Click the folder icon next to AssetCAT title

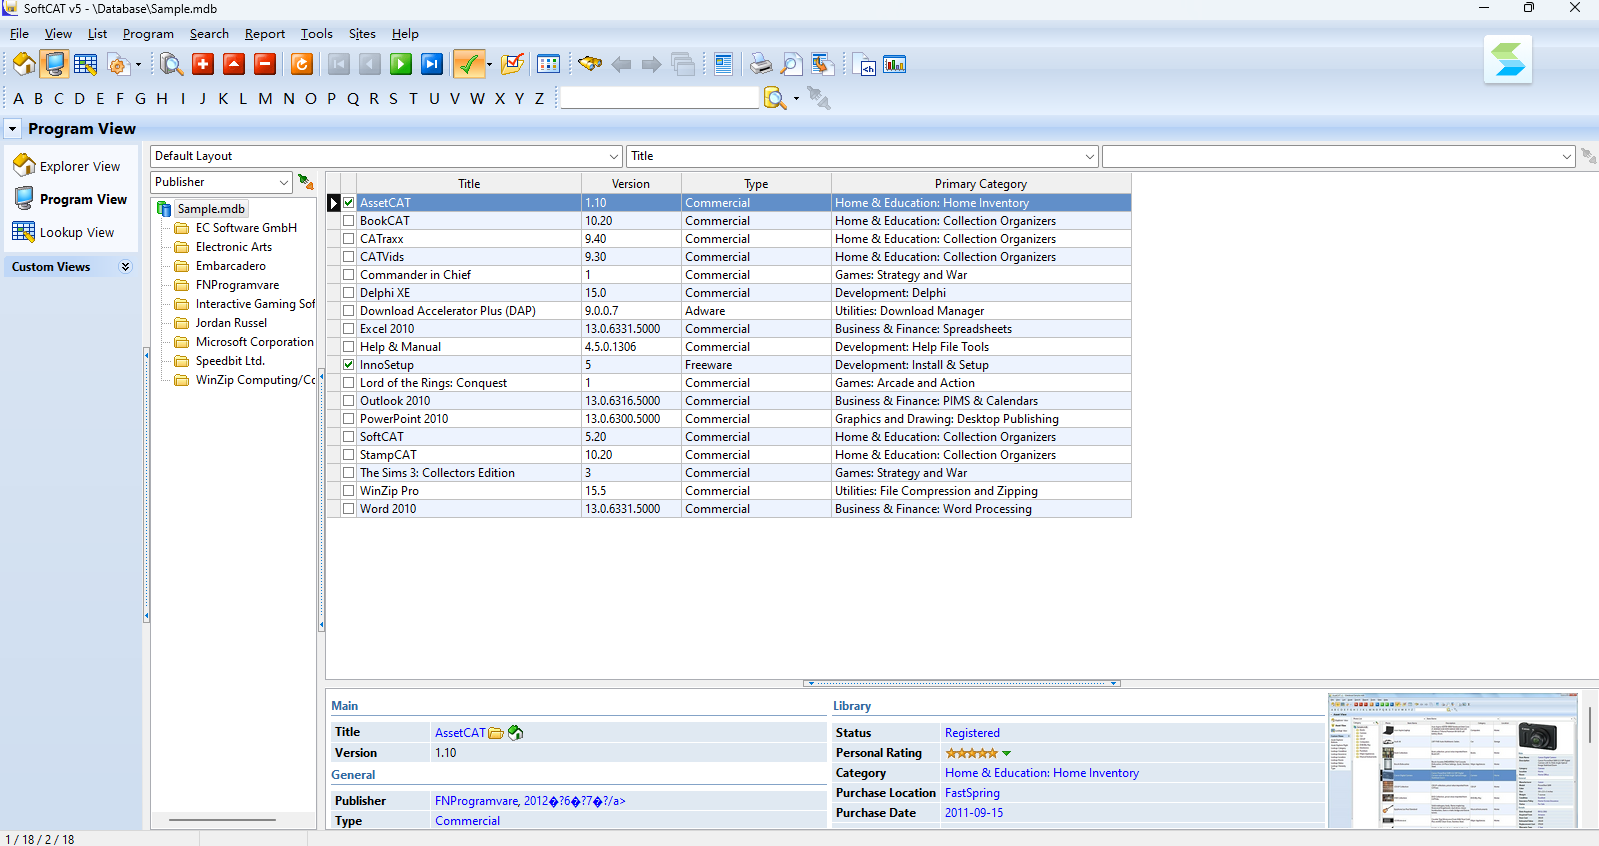click(x=496, y=733)
